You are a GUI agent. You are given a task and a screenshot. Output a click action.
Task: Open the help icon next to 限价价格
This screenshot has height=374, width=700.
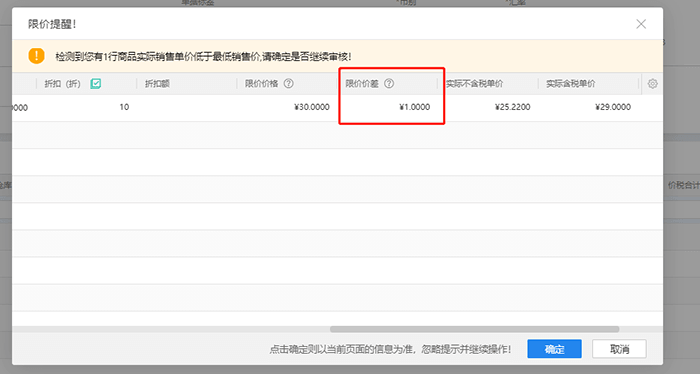[x=289, y=83]
